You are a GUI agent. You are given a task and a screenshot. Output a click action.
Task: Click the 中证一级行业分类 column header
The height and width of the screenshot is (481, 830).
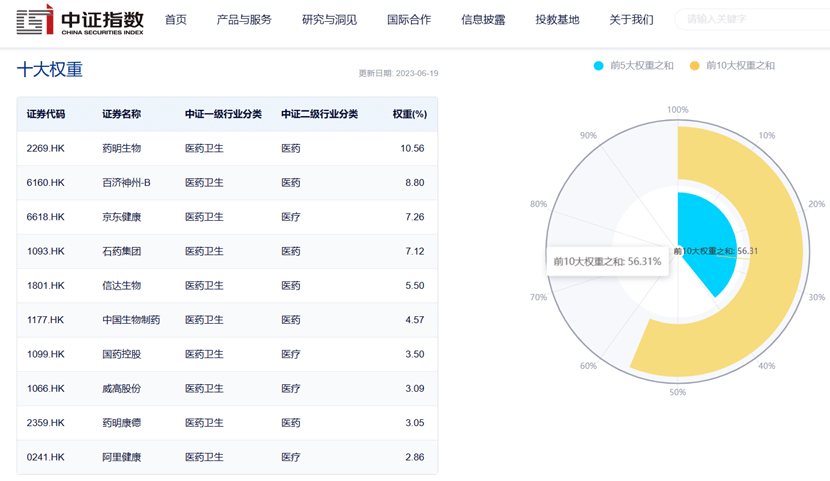223,114
